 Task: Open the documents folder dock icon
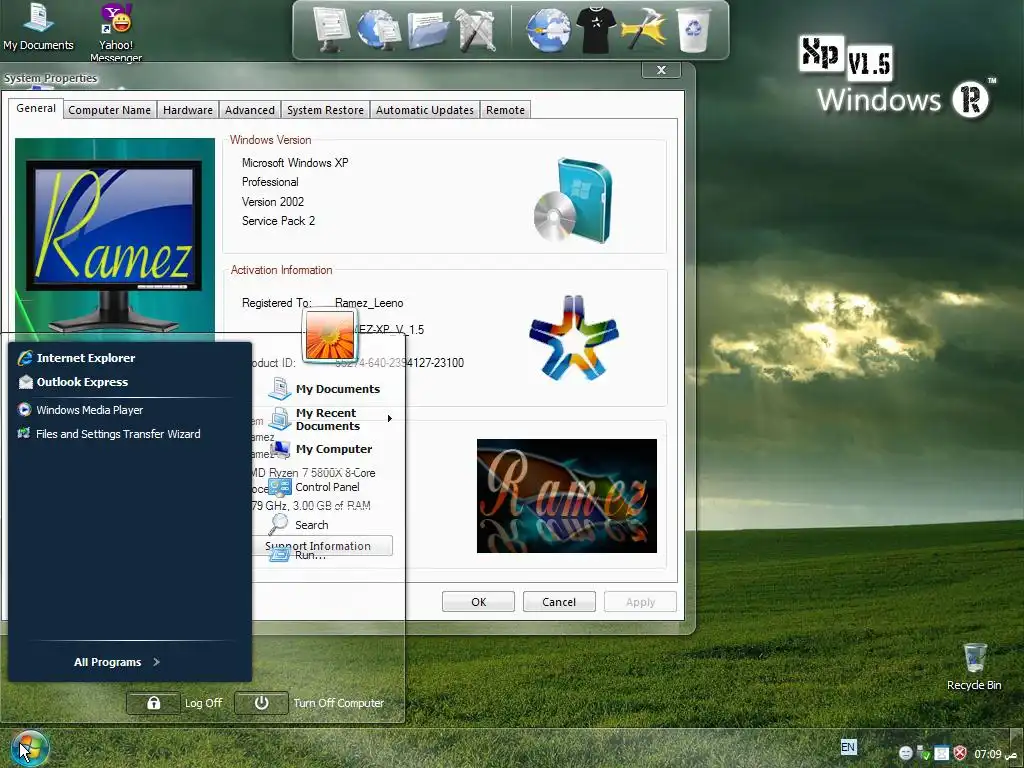[428, 31]
